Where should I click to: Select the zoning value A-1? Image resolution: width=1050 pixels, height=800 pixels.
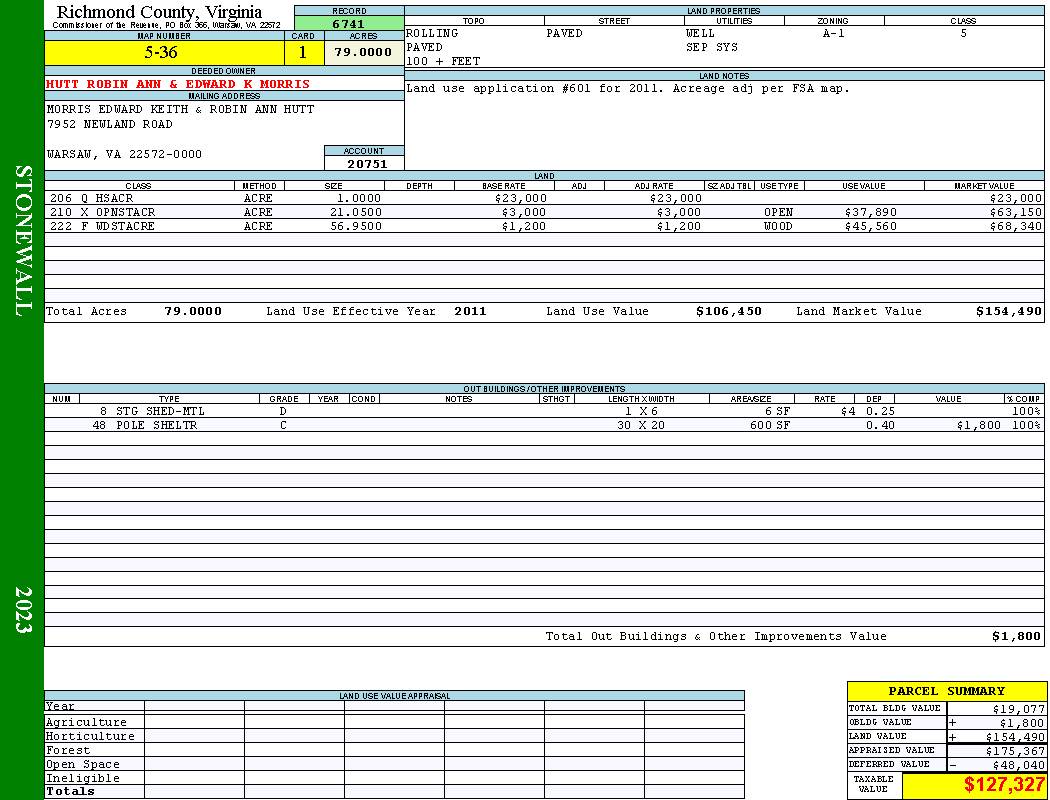tap(834, 33)
